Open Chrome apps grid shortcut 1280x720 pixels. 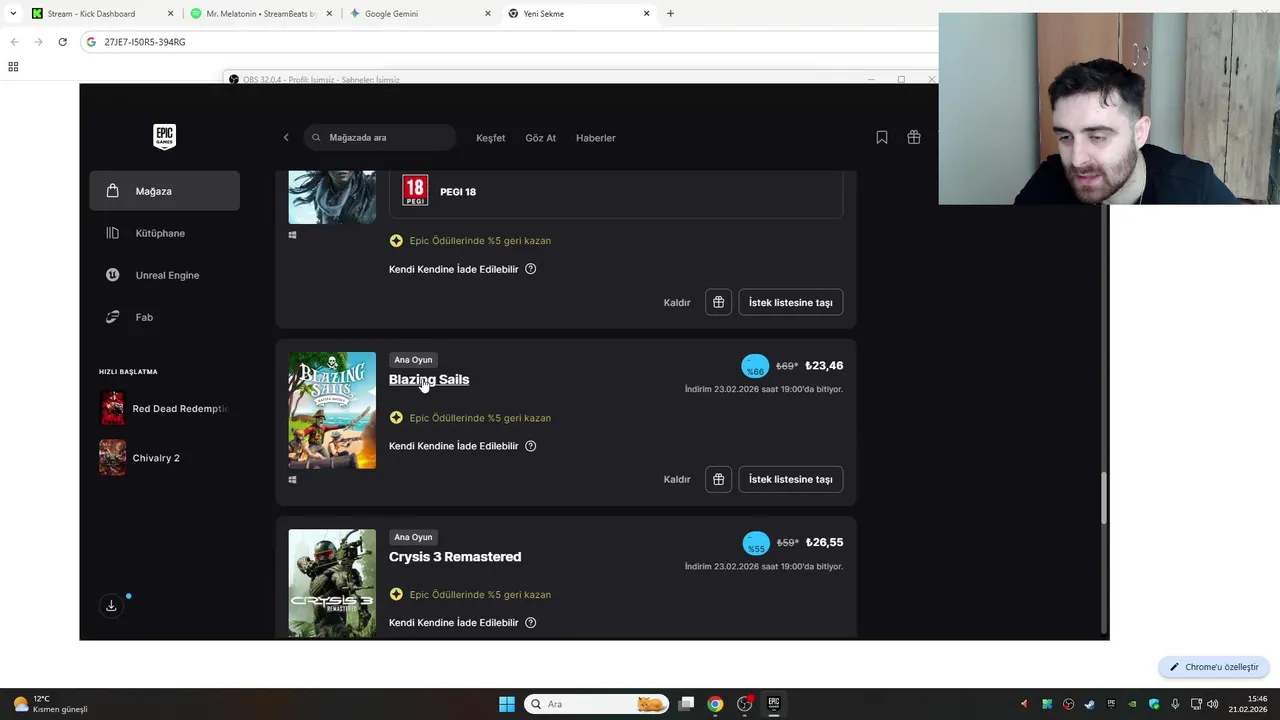13,67
